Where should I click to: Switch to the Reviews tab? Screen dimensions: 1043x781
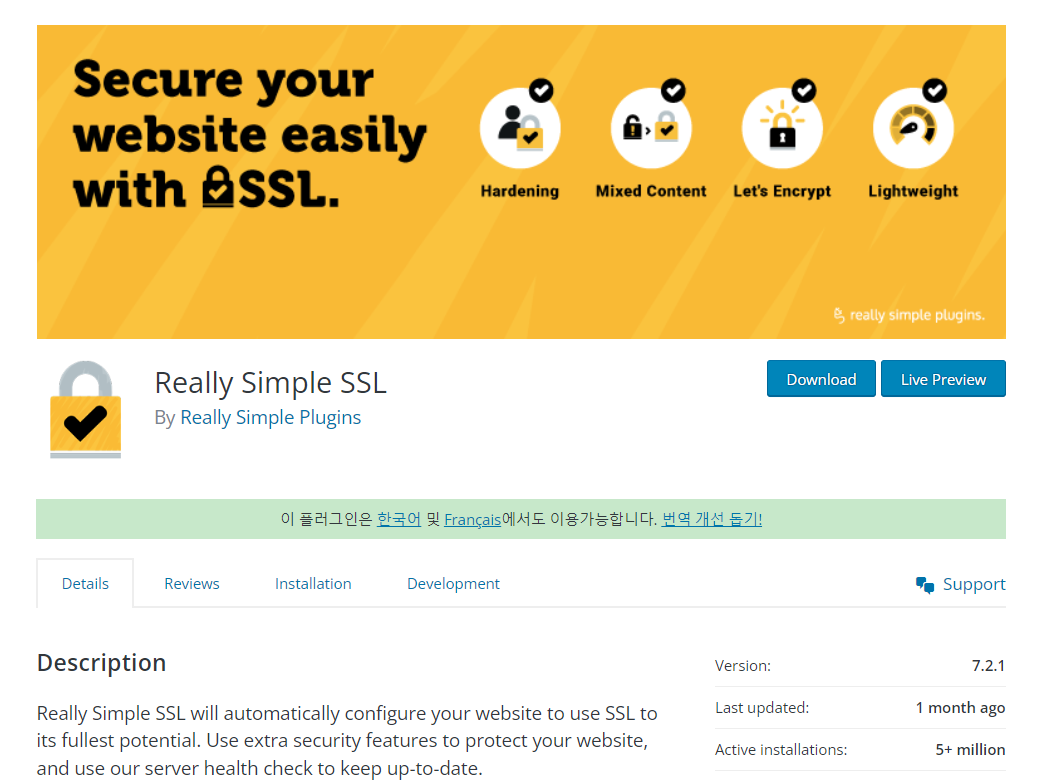coord(191,583)
